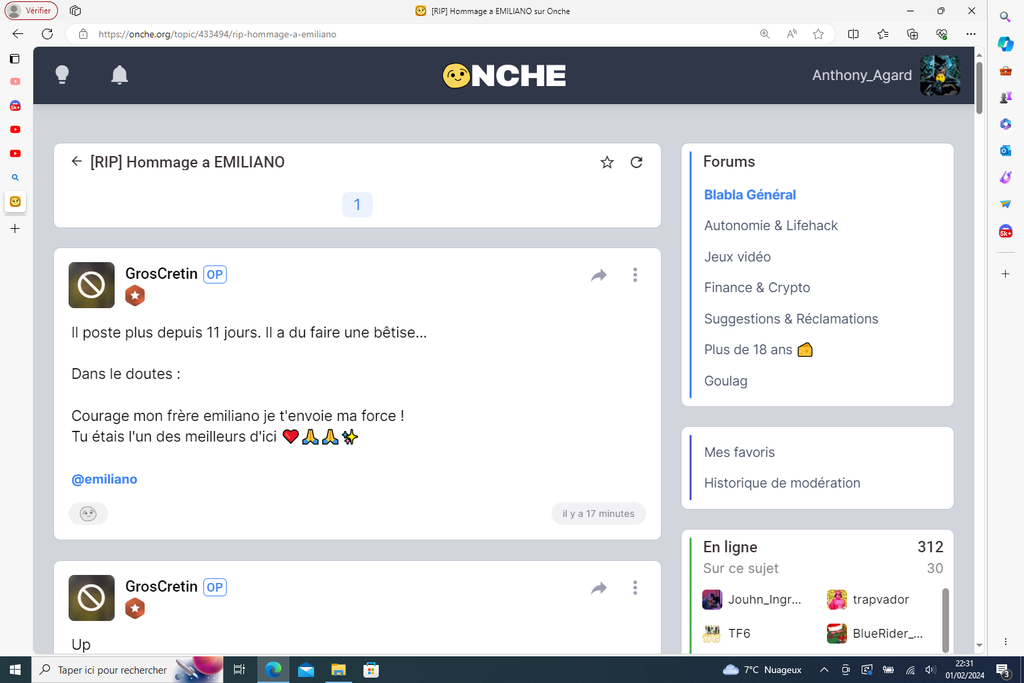Click online user Jouhn_Ingr...
Viewport: 1024px width, 683px height.
point(752,599)
